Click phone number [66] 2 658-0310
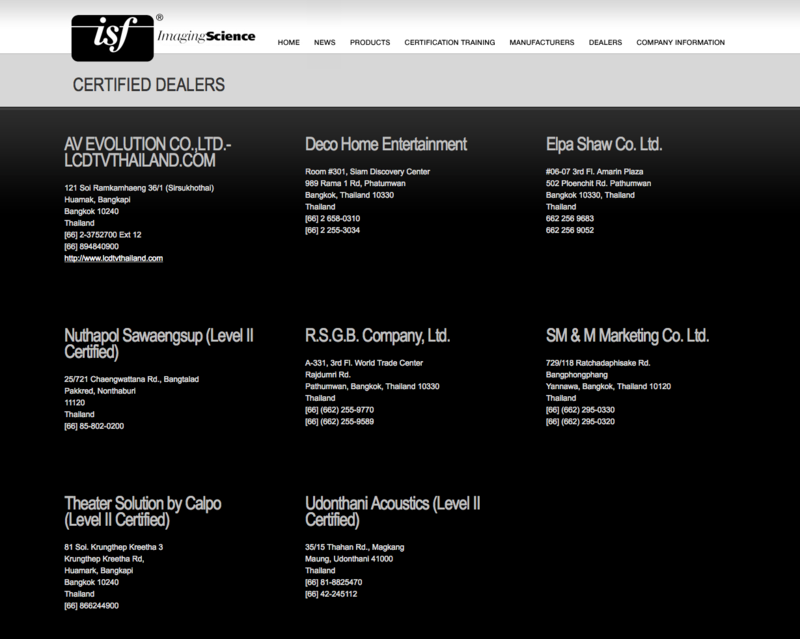 click(x=332, y=218)
